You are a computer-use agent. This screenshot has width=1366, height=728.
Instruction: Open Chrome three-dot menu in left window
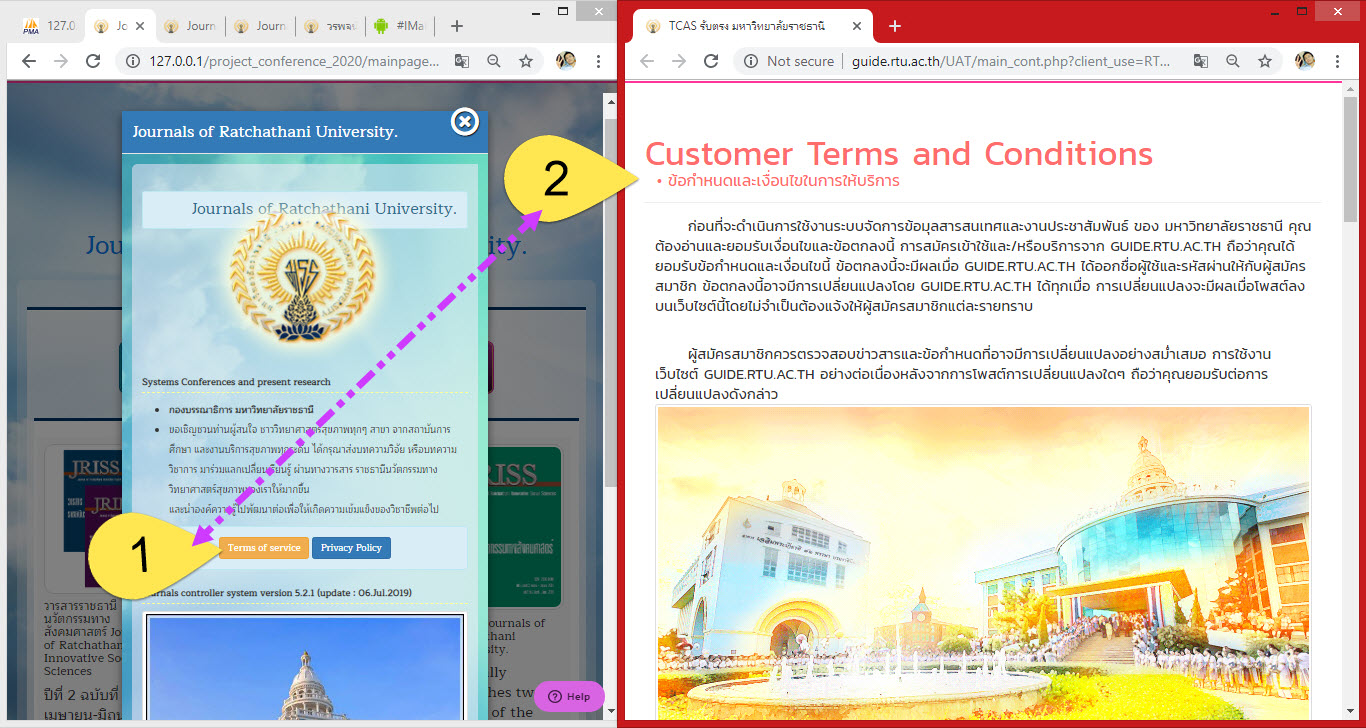tap(598, 61)
